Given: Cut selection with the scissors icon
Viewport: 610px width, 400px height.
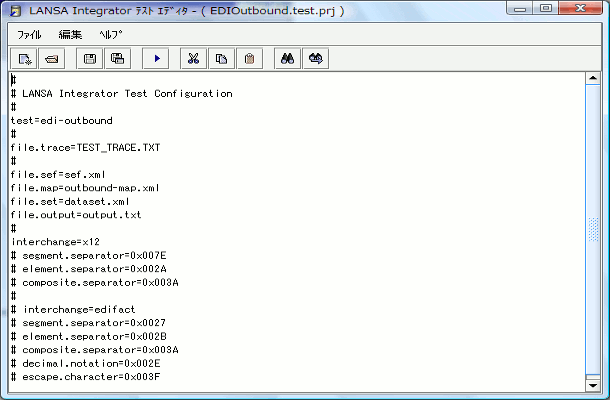Looking at the screenshot, I should pyautogui.click(x=193, y=59).
